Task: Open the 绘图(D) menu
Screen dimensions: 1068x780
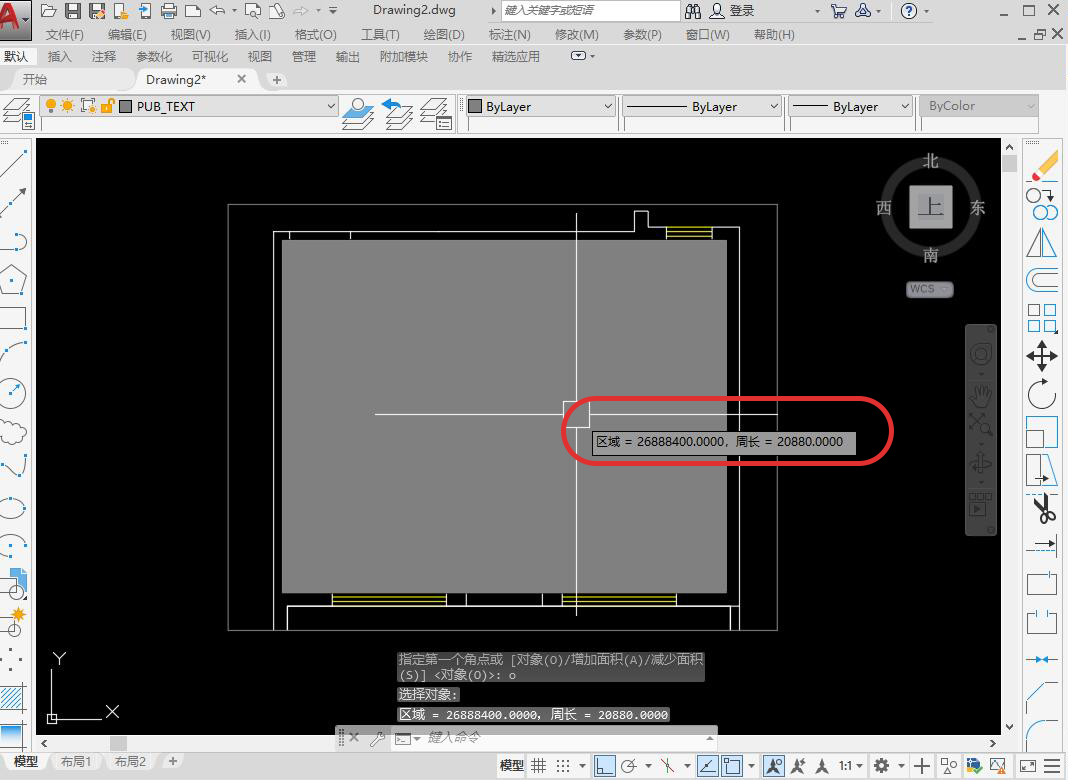Action: pyautogui.click(x=443, y=35)
